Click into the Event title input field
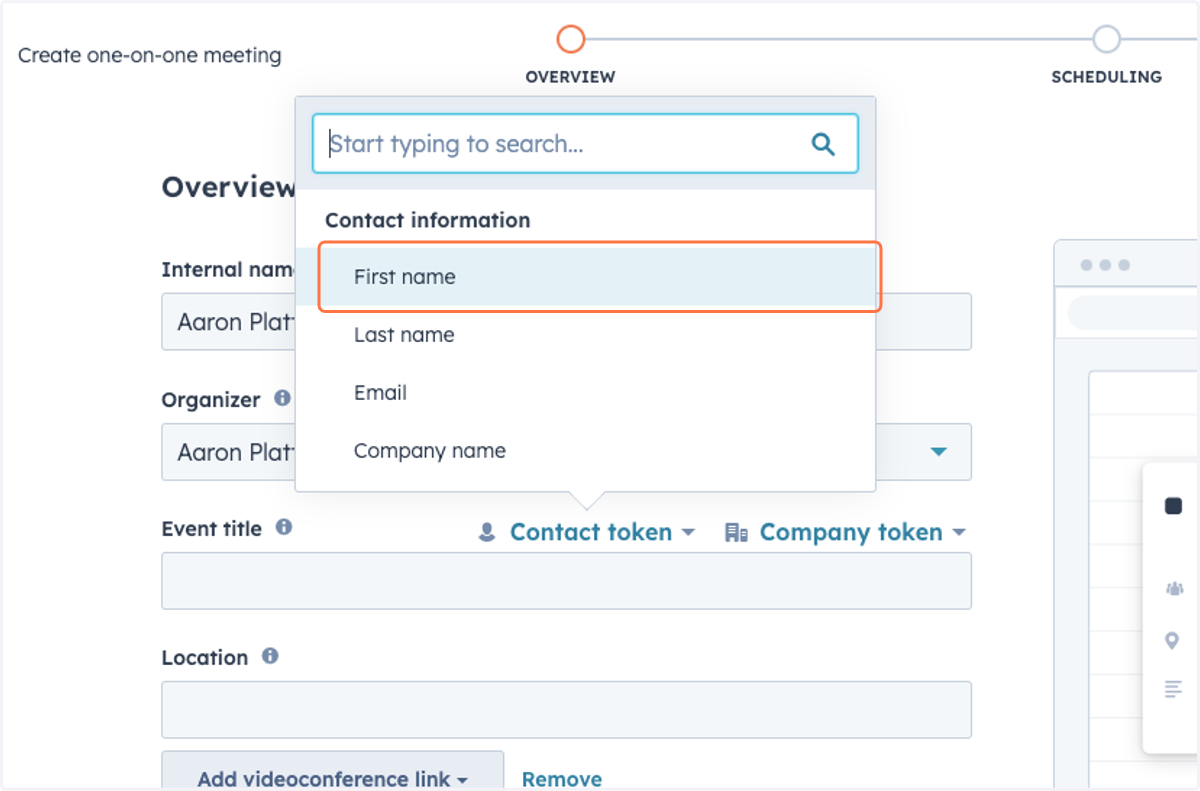 566,581
